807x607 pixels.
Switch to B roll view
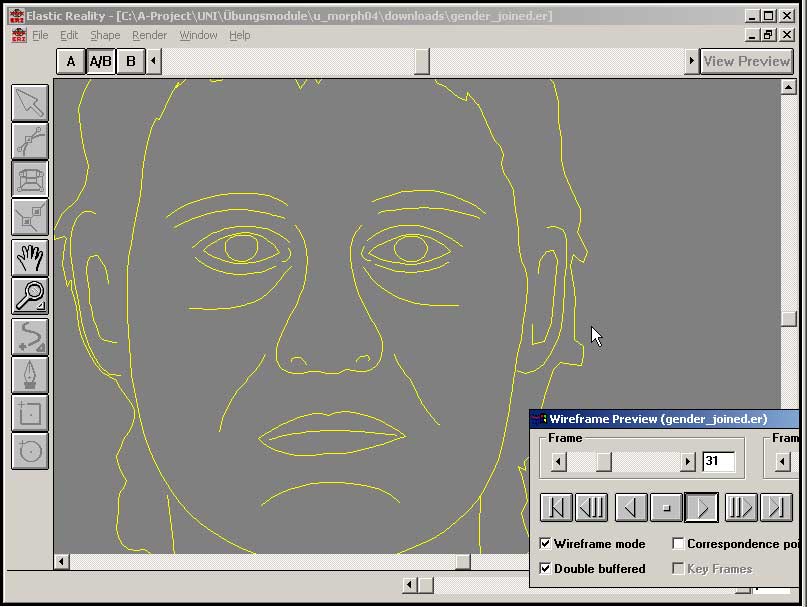click(131, 62)
